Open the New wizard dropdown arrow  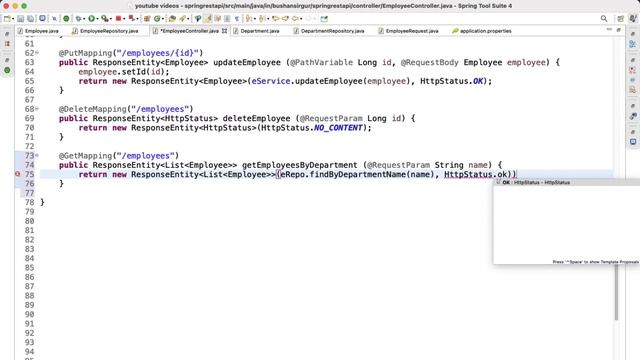point(13,19)
